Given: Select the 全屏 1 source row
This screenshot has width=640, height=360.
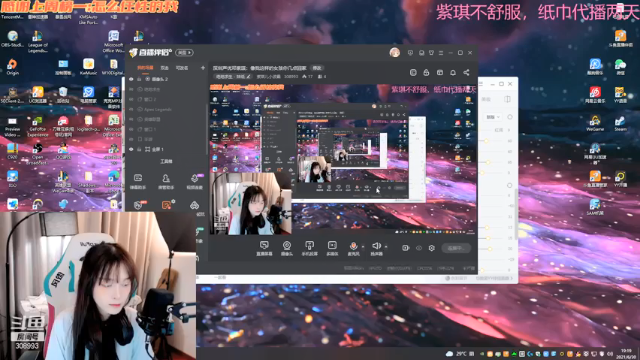Looking at the screenshot, I should (x=166, y=149).
